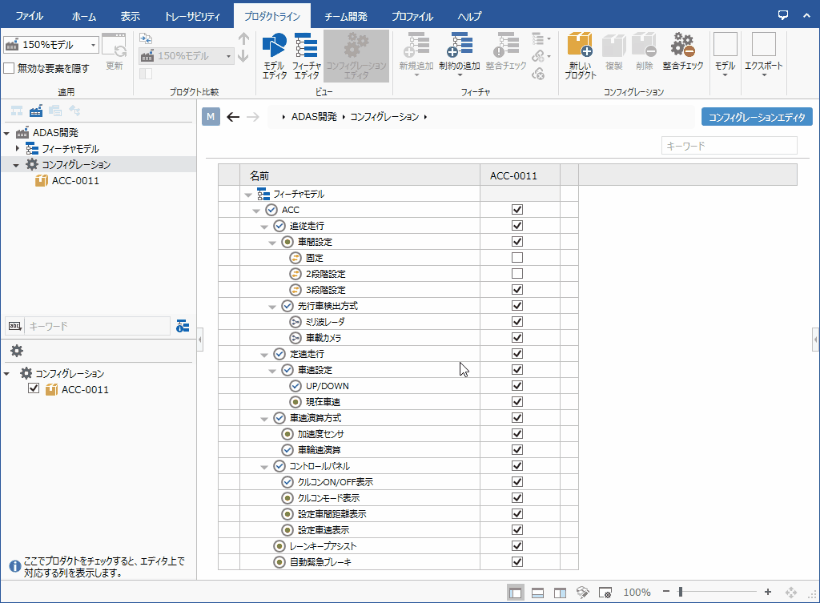Click the feedback chat icon in the title bar

click(x=783, y=14)
